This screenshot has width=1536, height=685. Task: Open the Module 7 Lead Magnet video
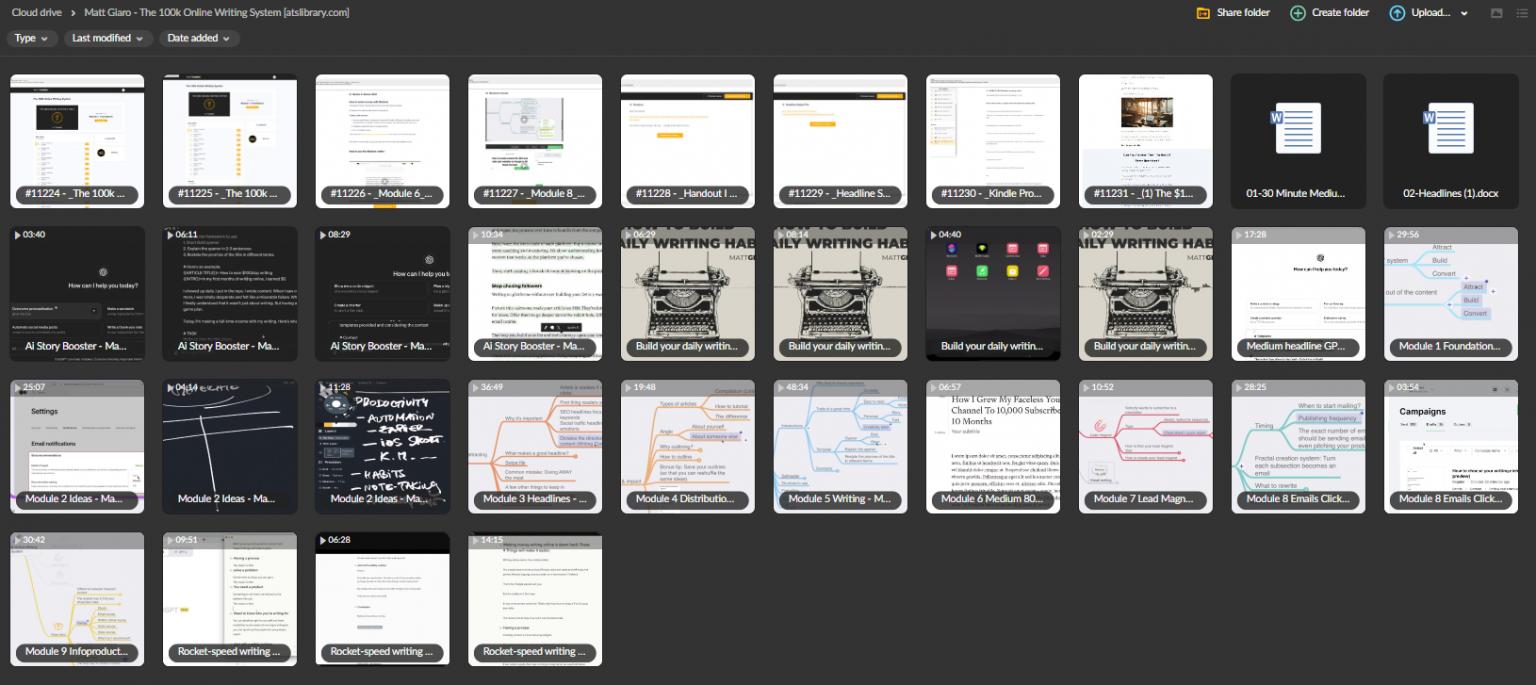[1146, 446]
